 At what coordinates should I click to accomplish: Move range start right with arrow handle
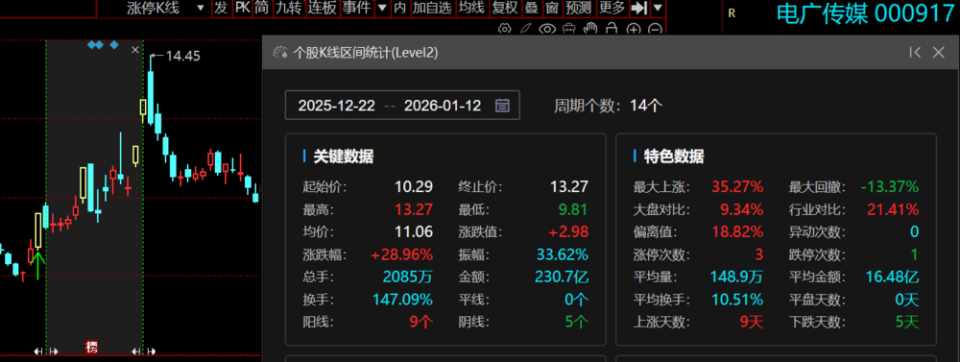coord(54,352)
